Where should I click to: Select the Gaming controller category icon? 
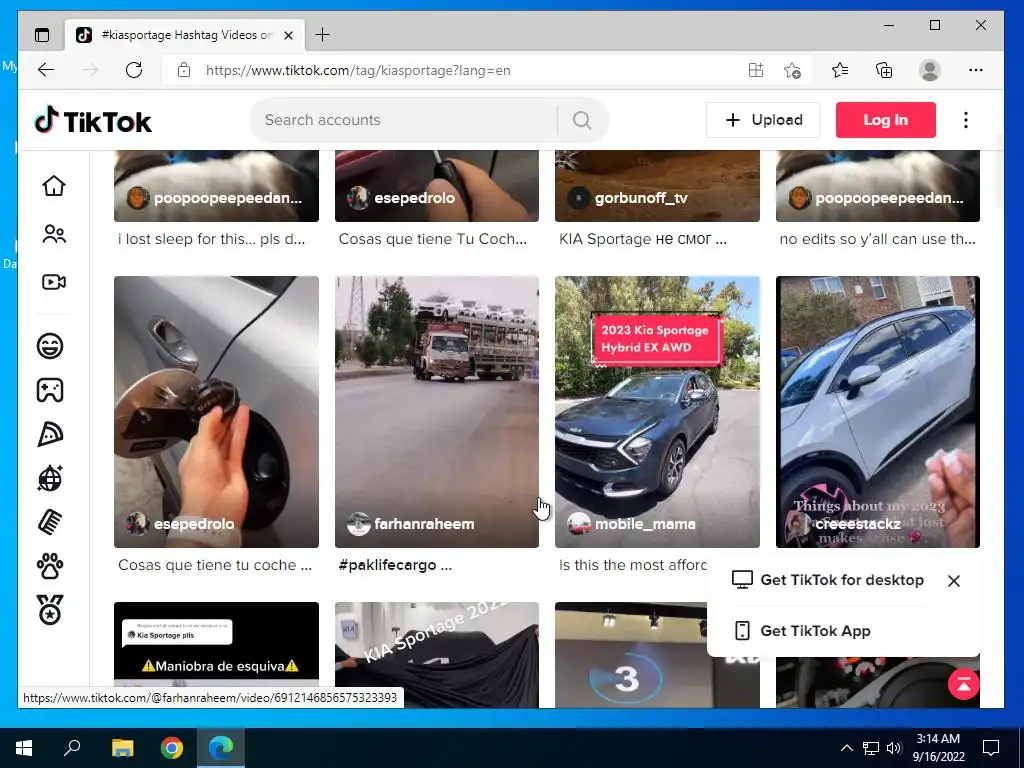pyautogui.click(x=50, y=390)
